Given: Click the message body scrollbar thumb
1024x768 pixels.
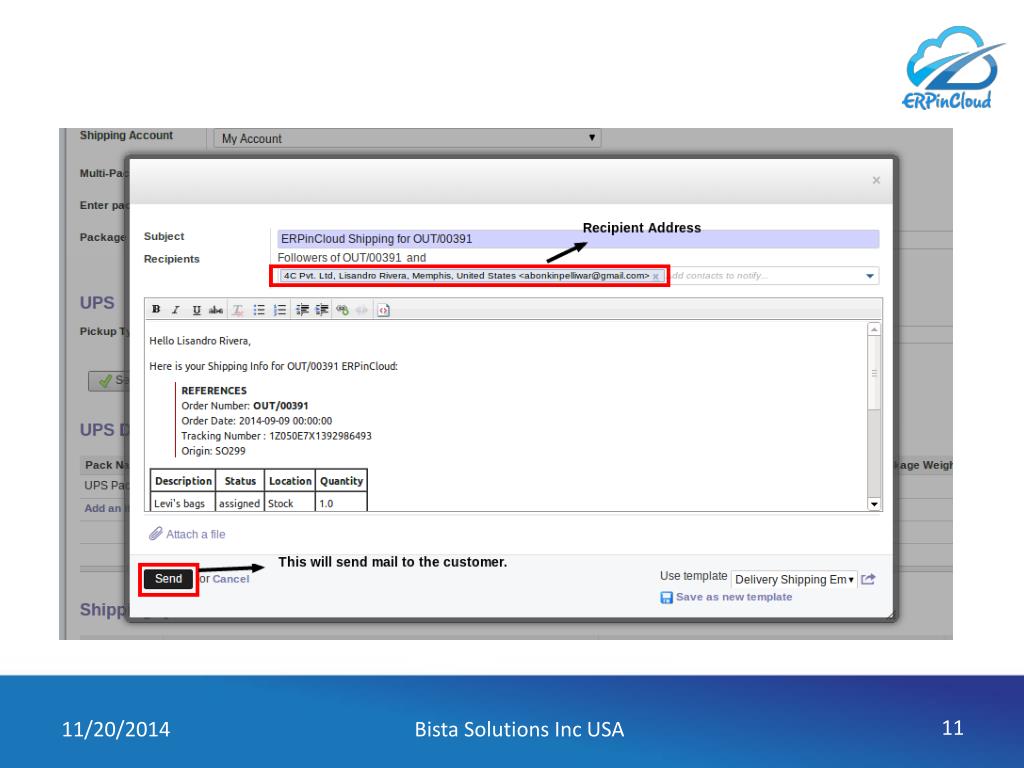Looking at the screenshot, I should (874, 373).
